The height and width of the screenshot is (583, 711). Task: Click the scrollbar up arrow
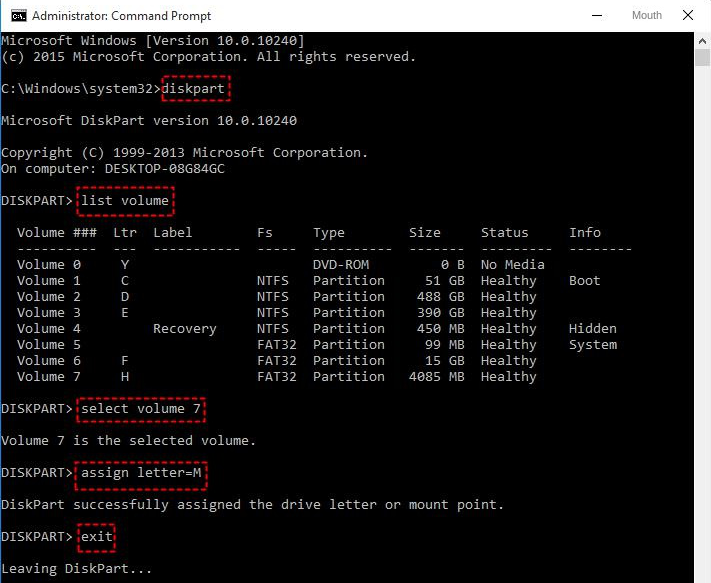click(x=702, y=40)
